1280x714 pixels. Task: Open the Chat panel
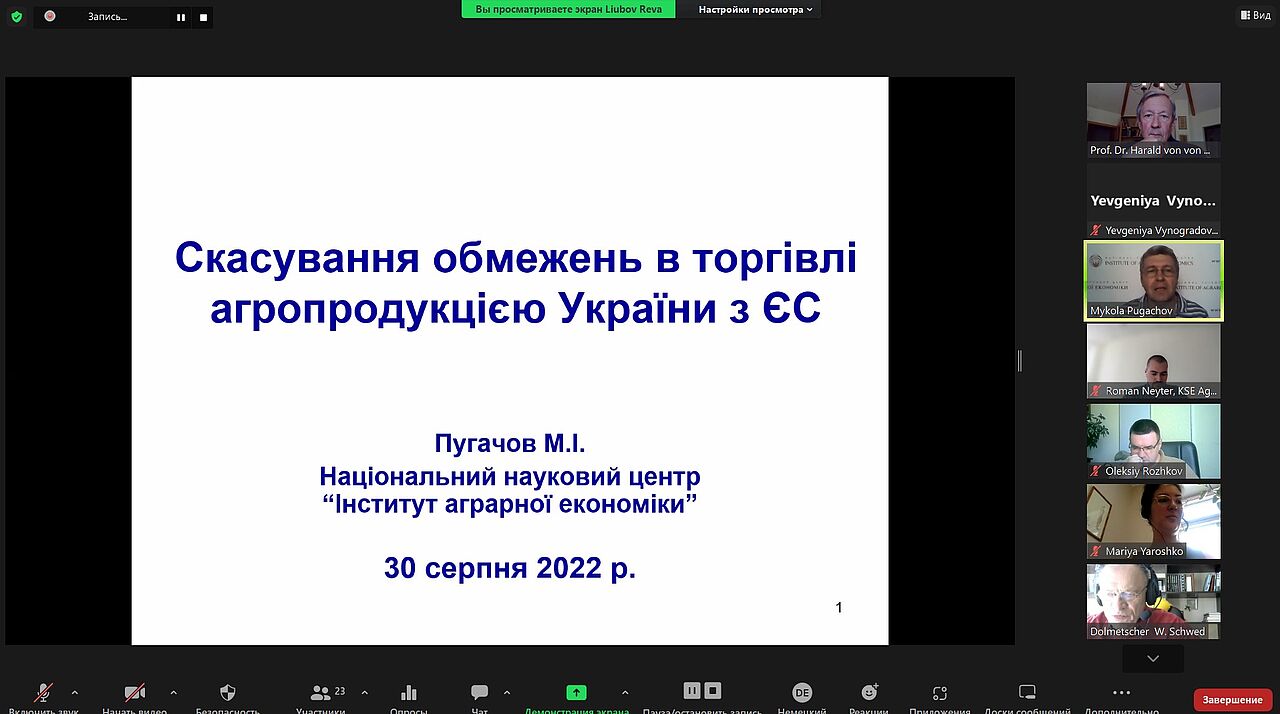(x=479, y=693)
